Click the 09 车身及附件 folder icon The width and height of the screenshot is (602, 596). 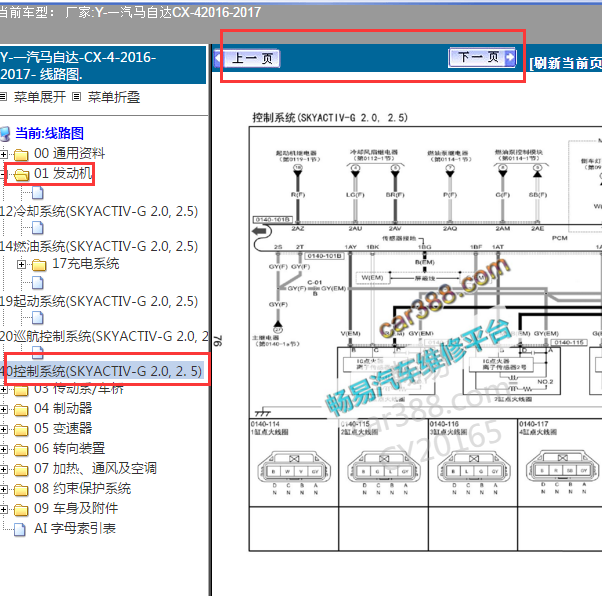coord(21,510)
